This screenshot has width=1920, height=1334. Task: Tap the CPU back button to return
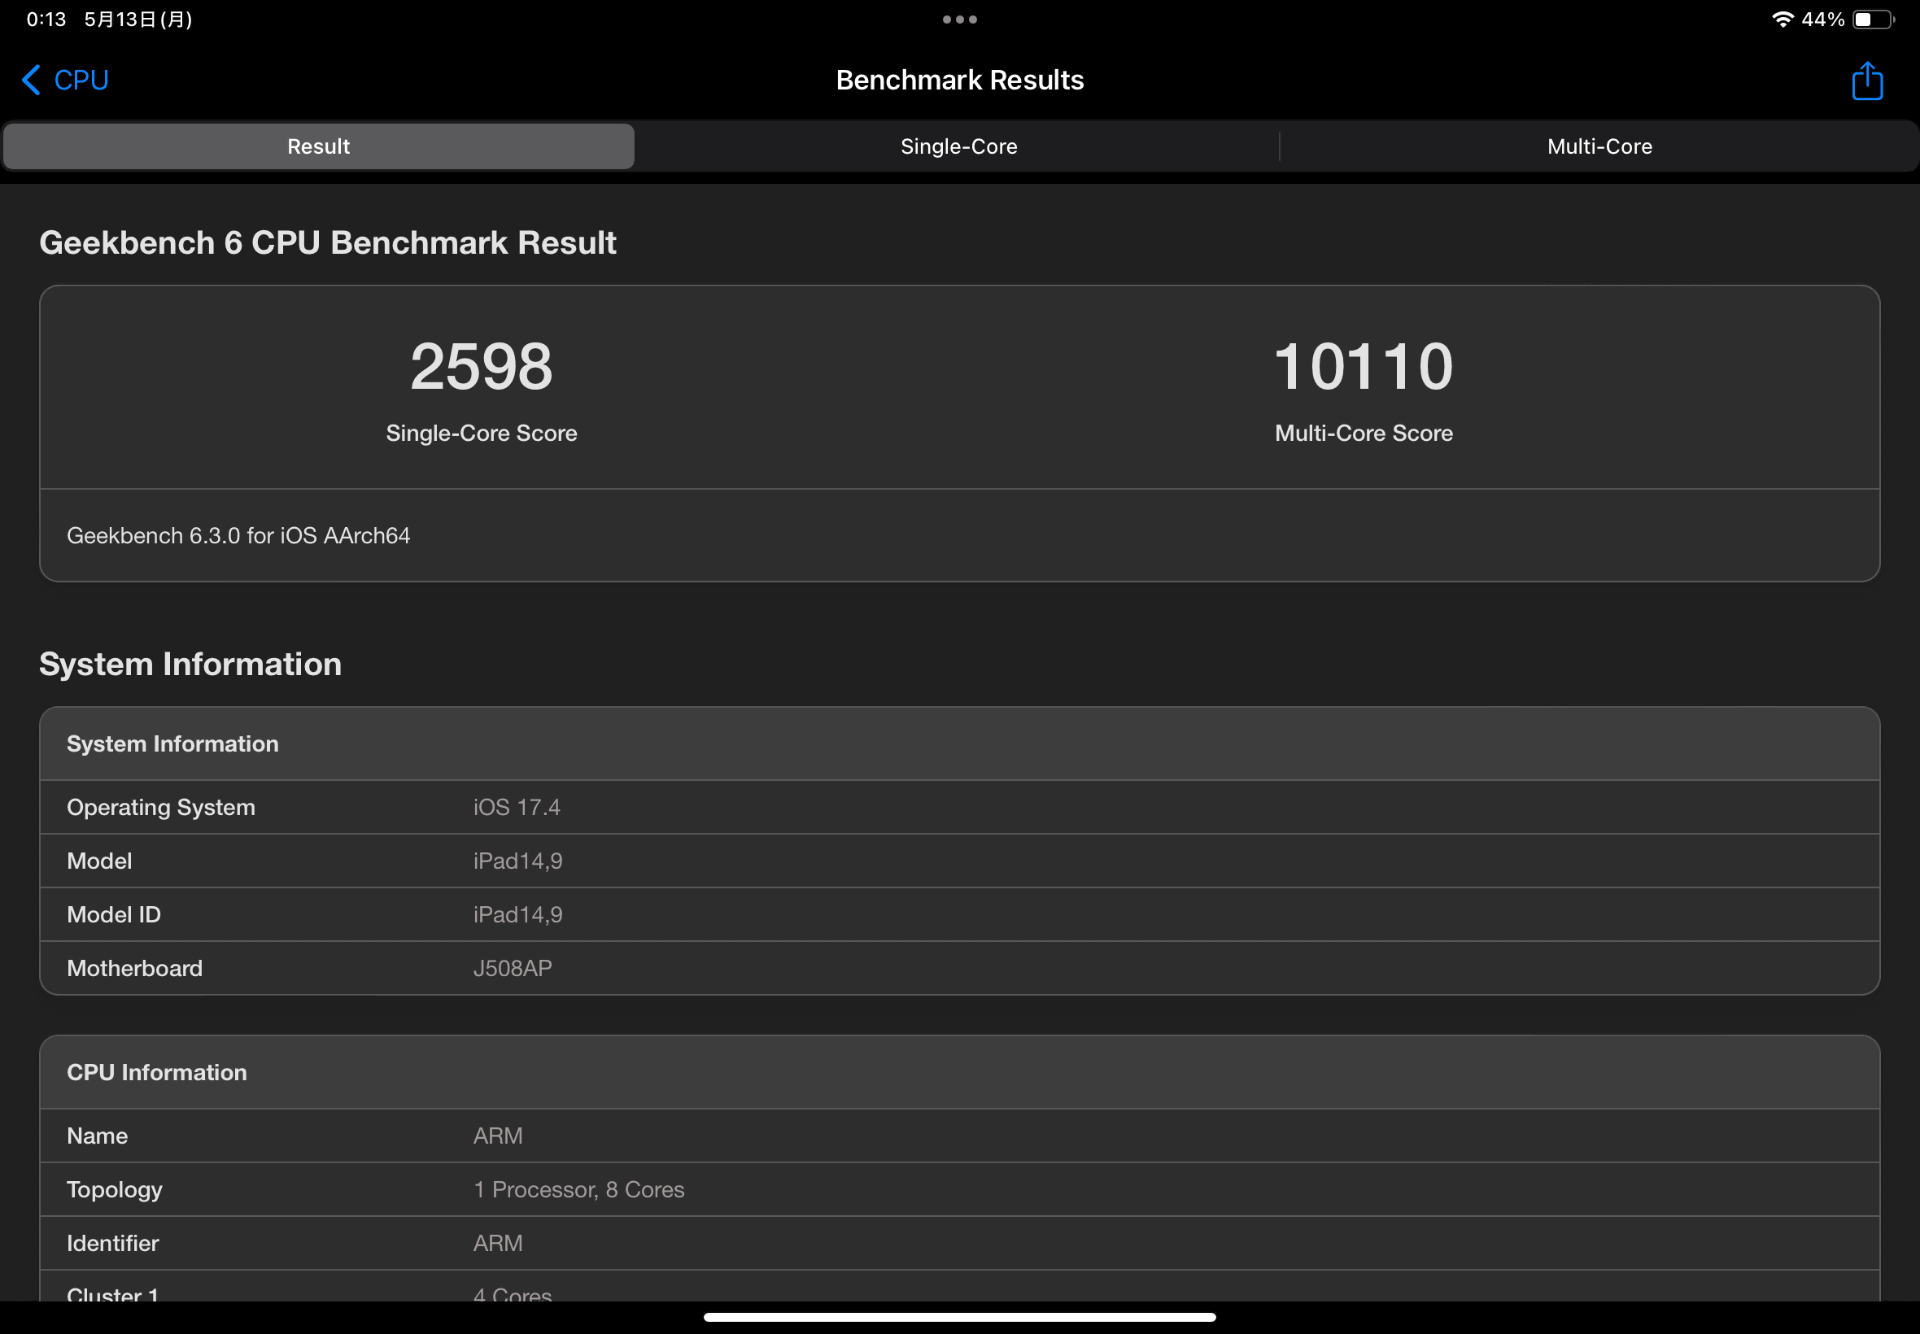click(80, 80)
